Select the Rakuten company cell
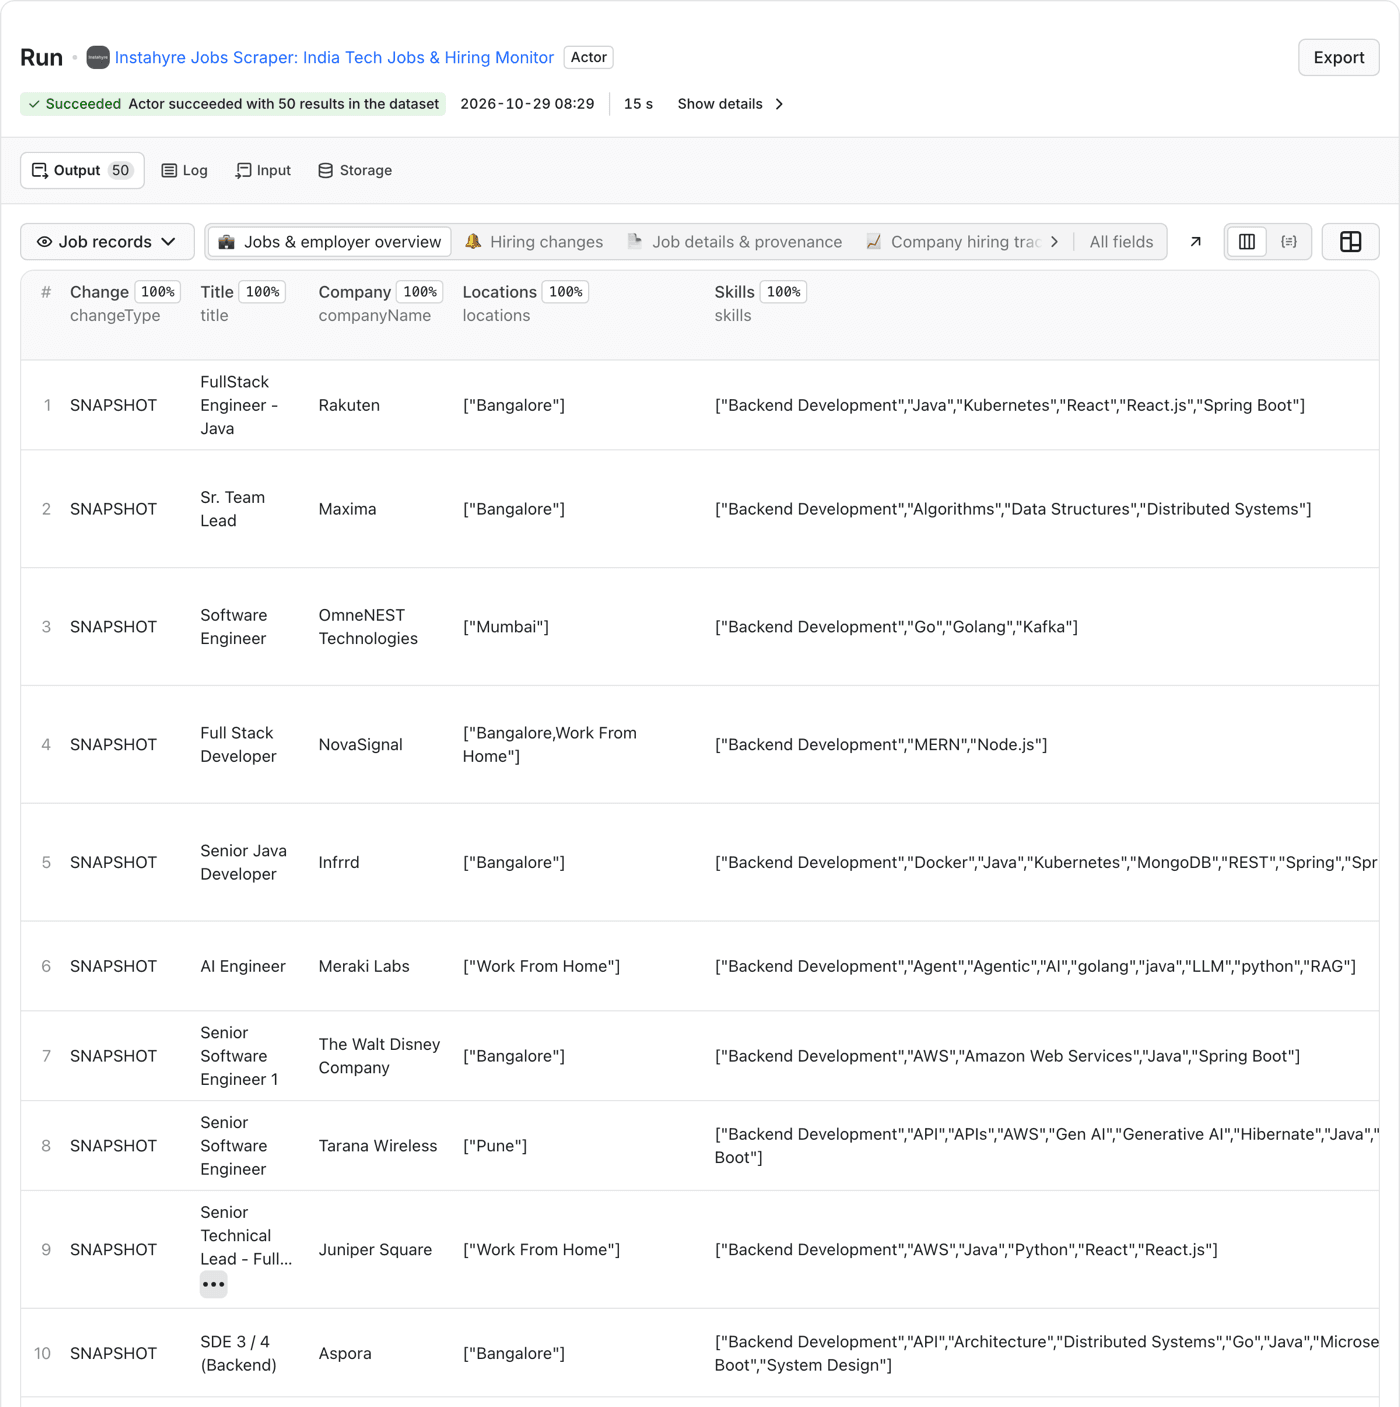Viewport: 1400px width, 1407px height. [x=349, y=405]
